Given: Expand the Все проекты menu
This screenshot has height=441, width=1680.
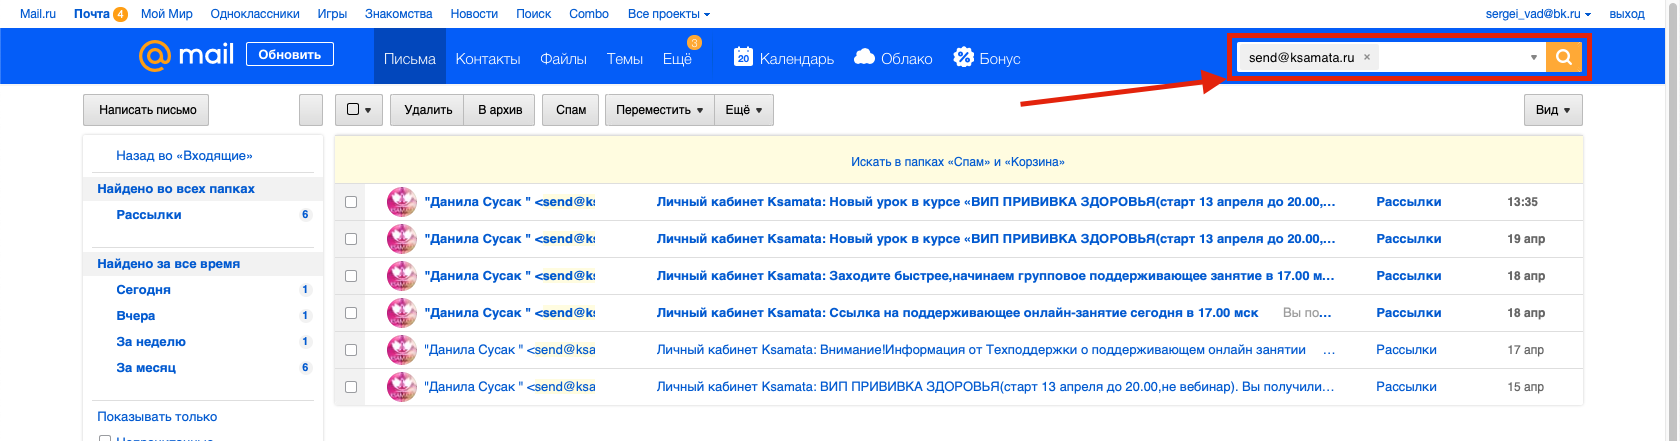Looking at the screenshot, I should pos(669,14).
